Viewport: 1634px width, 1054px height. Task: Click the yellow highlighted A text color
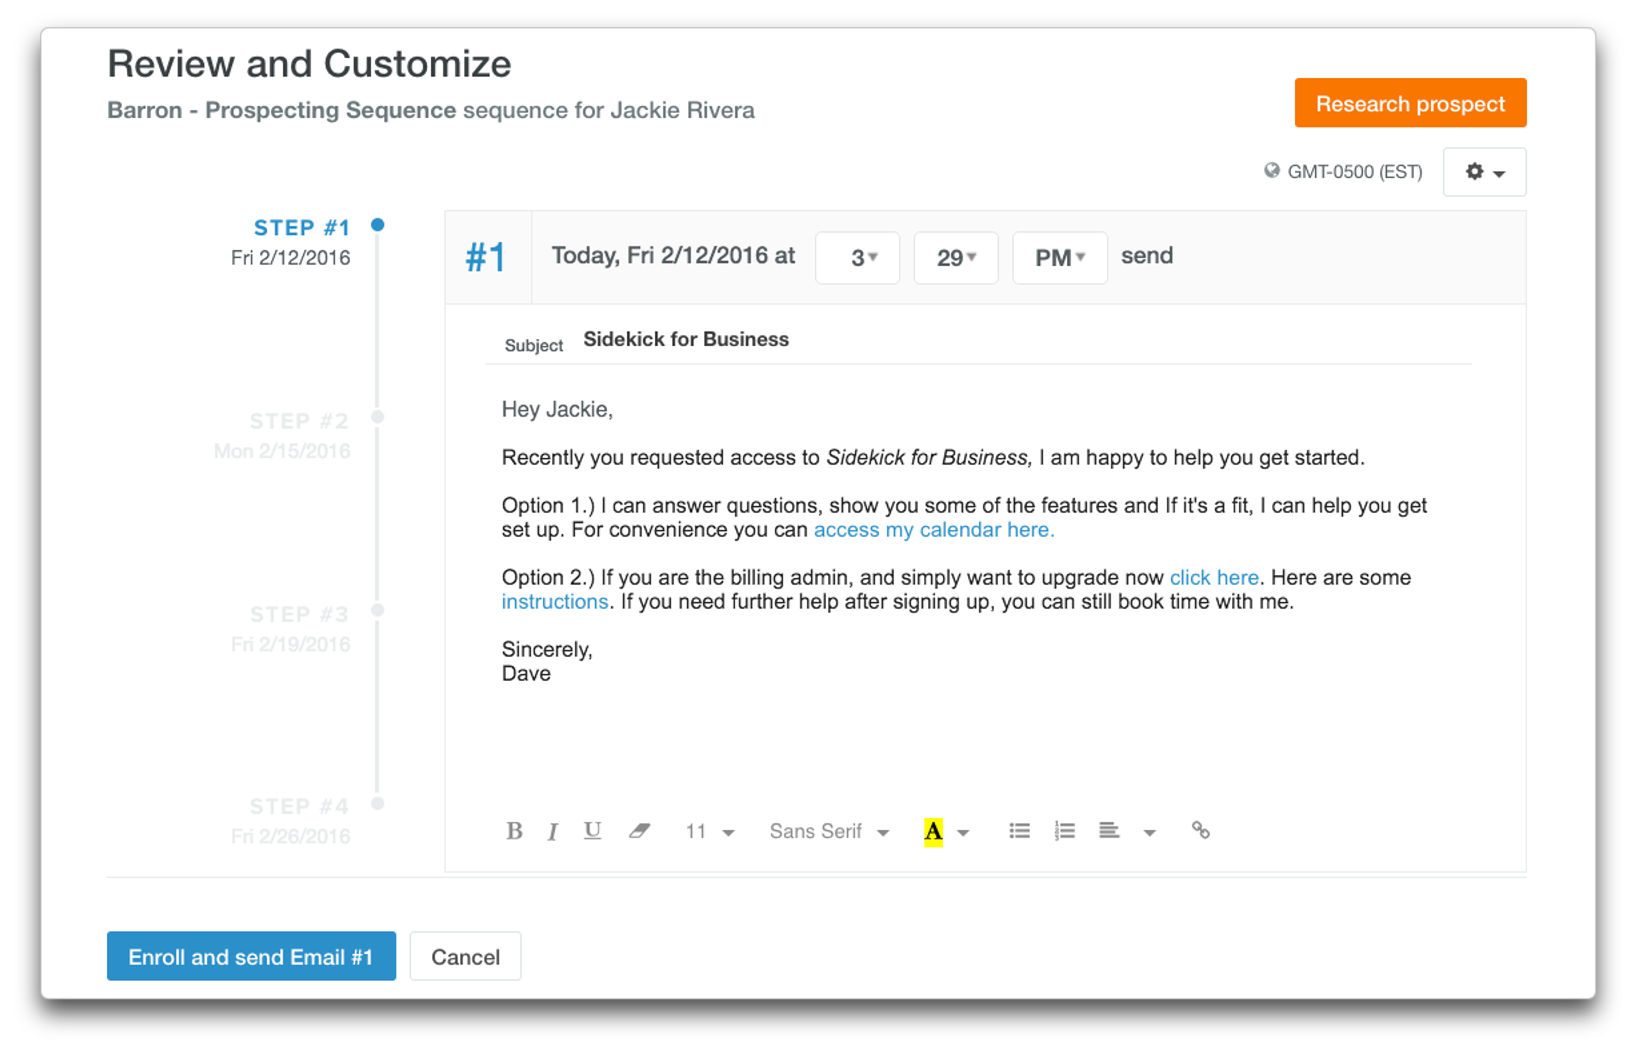coord(933,832)
